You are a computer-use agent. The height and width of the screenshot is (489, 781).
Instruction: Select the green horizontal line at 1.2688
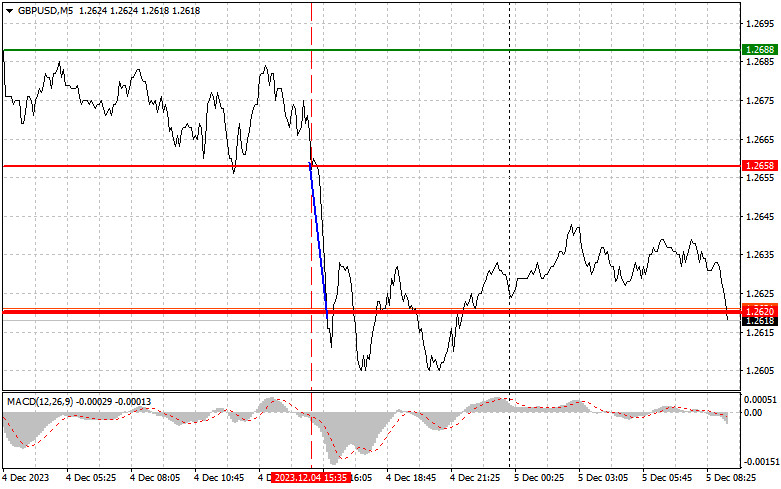click(372, 50)
